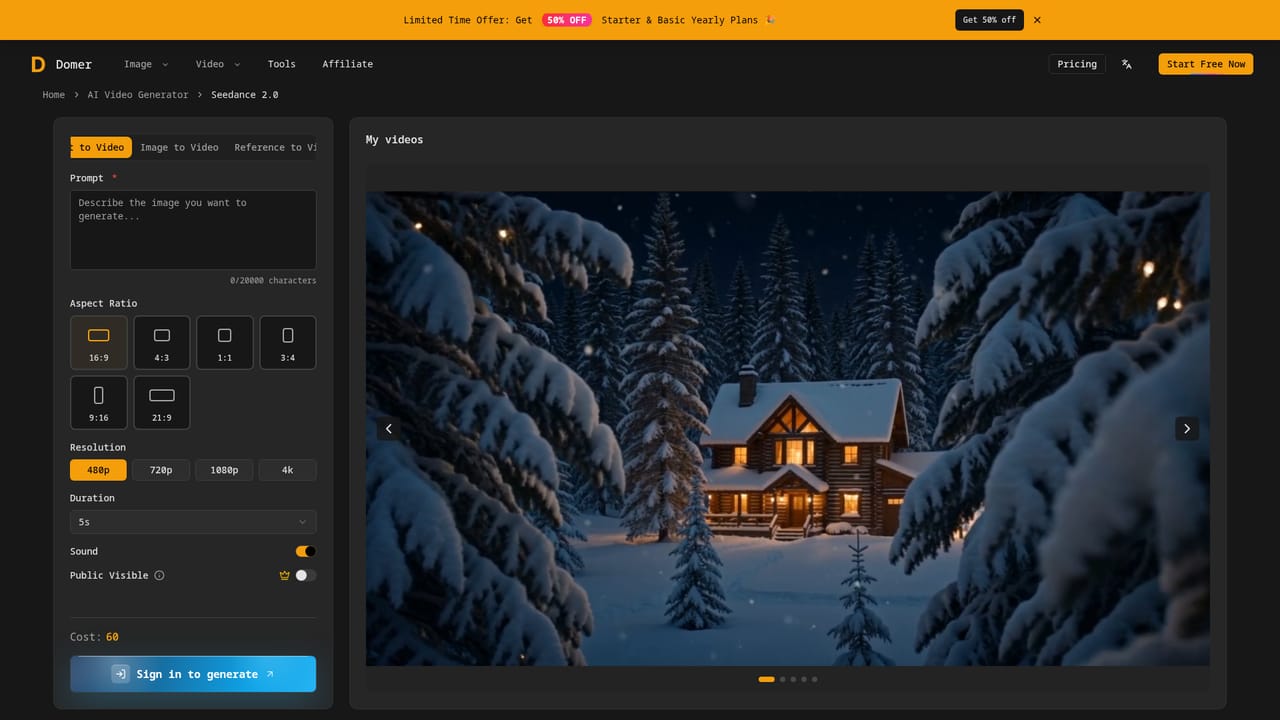Choose 1080p resolution

pos(224,470)
